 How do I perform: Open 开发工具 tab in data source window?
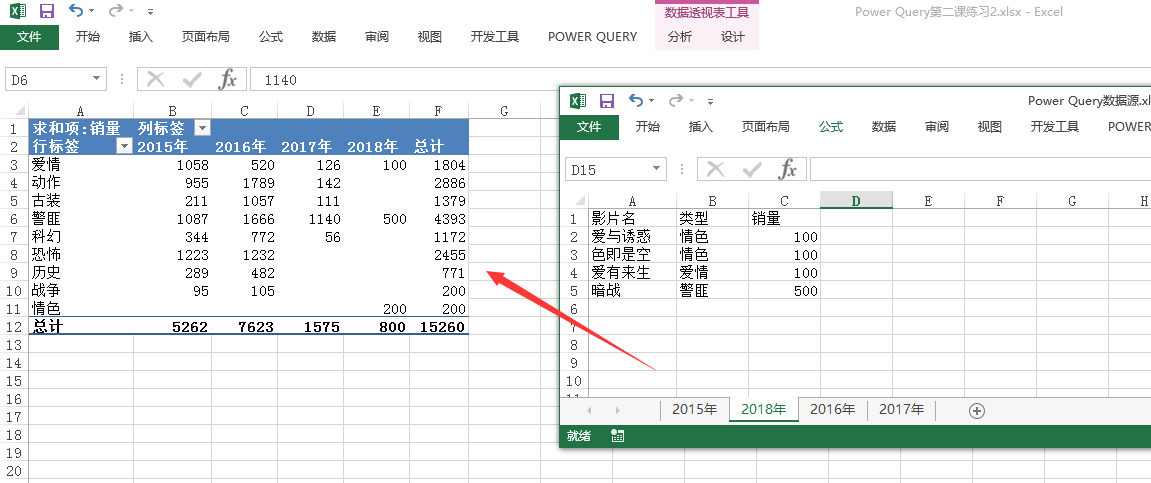coord(1055,127)
